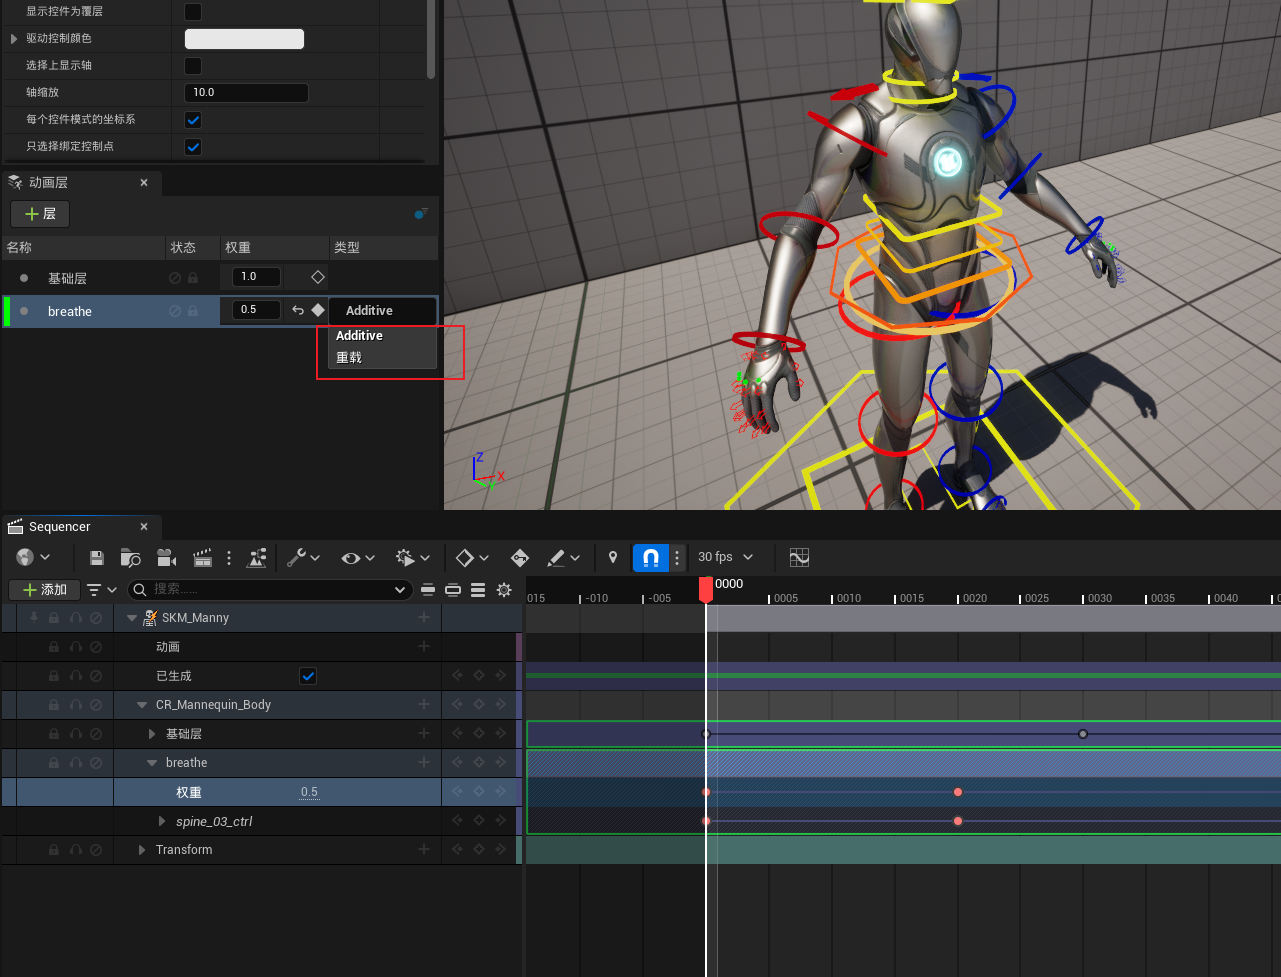
Task: Toggle the mute icon on 基础层 layer
Action: pyautogui.click(x=175, y=278)
